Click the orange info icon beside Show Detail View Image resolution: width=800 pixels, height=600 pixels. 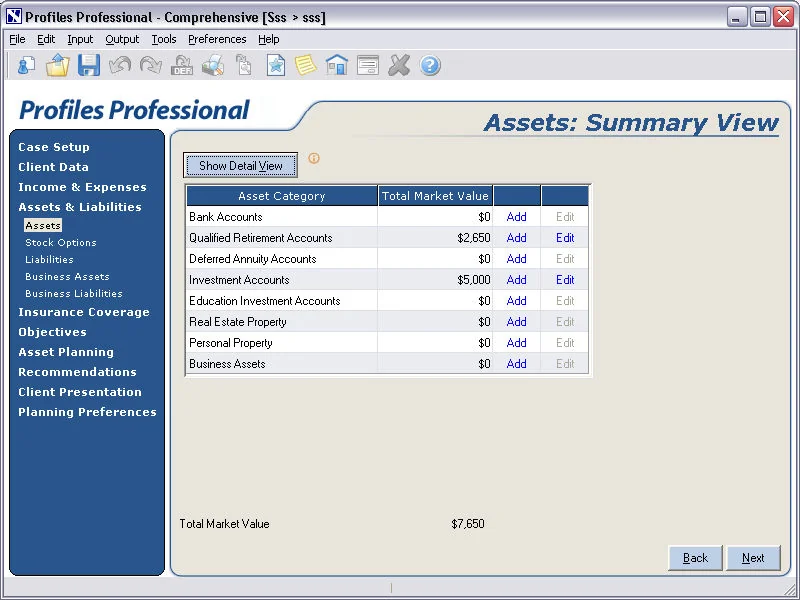[314, 158]
